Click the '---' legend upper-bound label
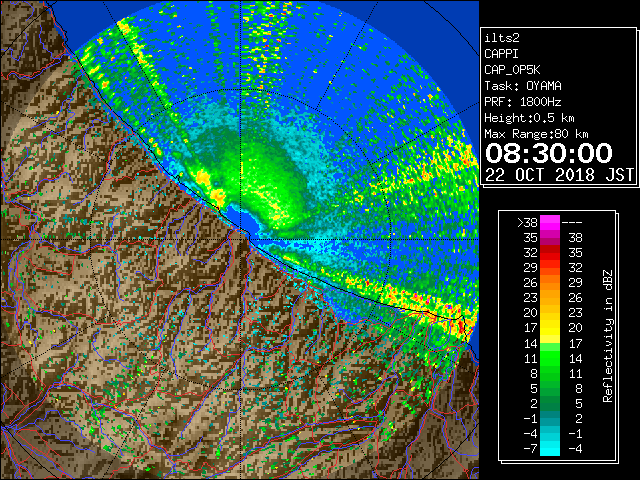The height and width of the screenshot is (480, 640). pos(572,222)
